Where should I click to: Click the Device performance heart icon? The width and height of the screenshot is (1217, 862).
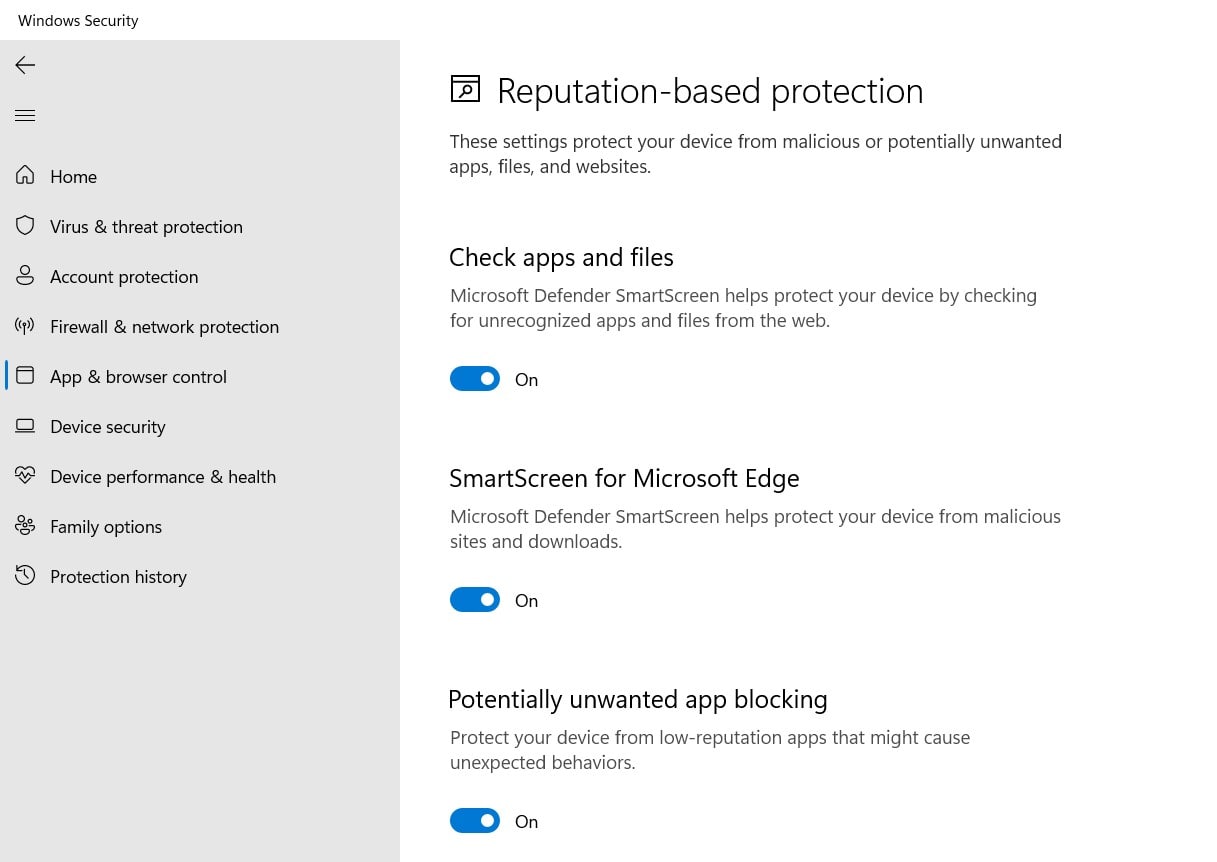tap(25, 476)
